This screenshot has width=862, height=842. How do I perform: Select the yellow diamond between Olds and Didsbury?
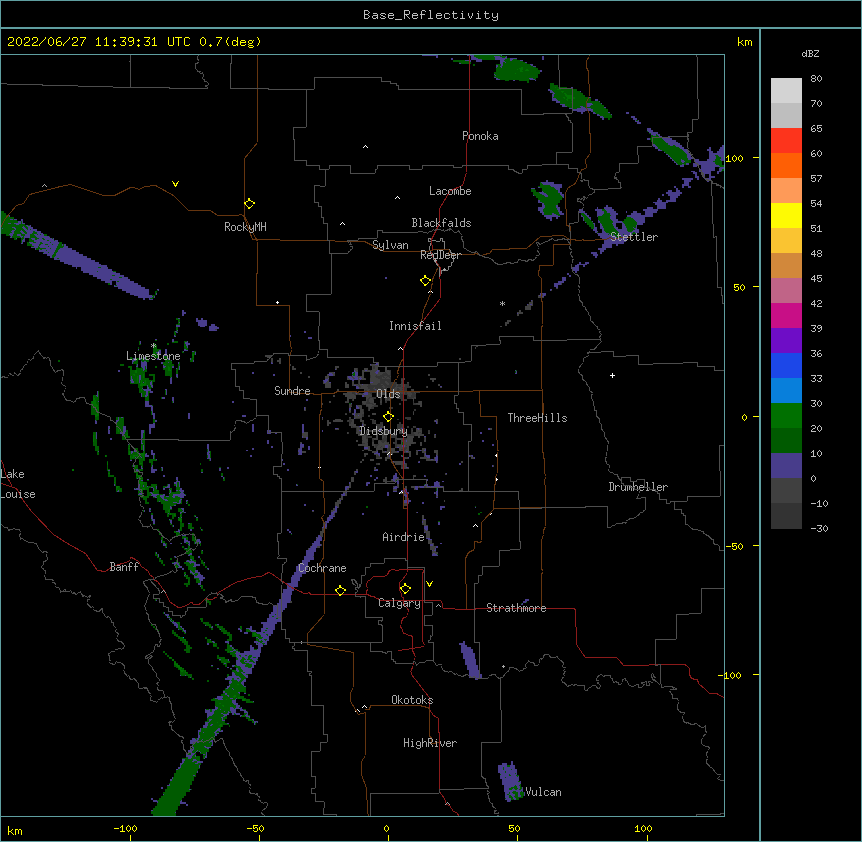388,416
